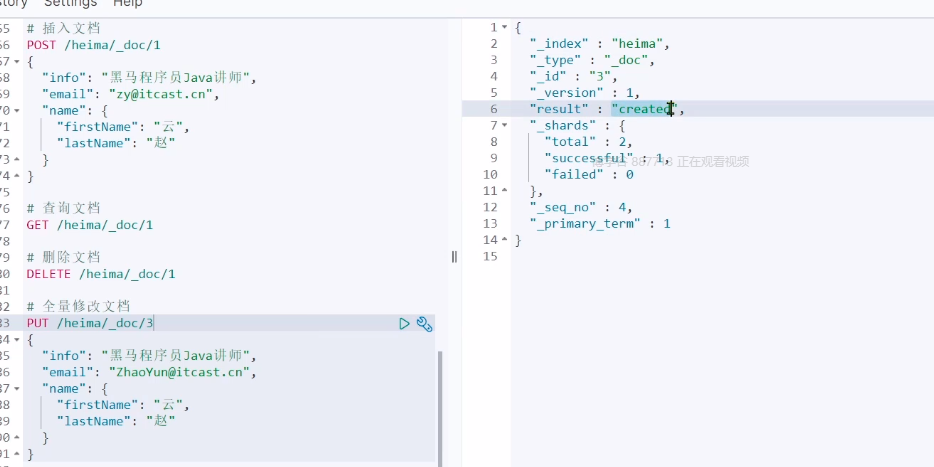Click the comment "# 全量修改文档"
The width and height of the screenshot is (934, 467).
78,307
